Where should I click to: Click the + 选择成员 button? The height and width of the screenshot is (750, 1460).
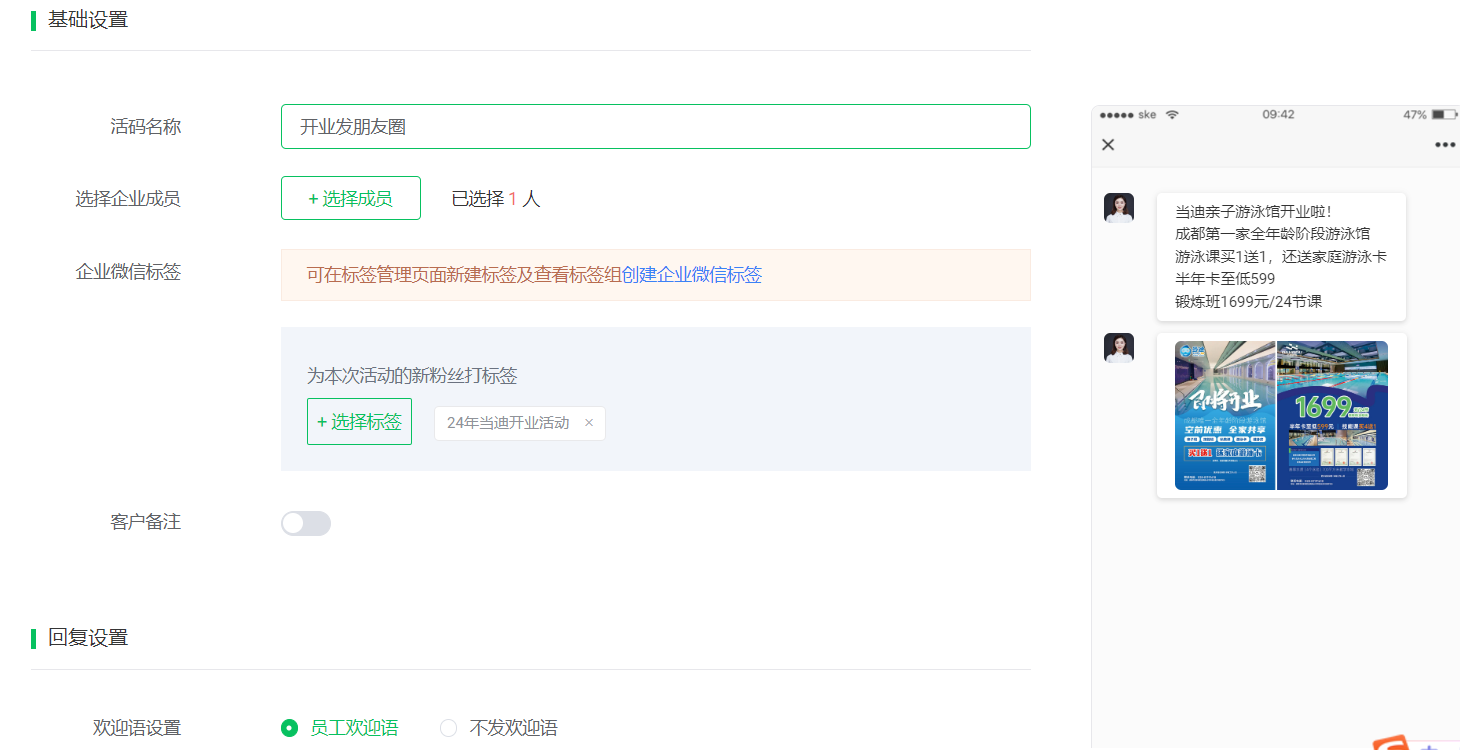pos(351,198)
